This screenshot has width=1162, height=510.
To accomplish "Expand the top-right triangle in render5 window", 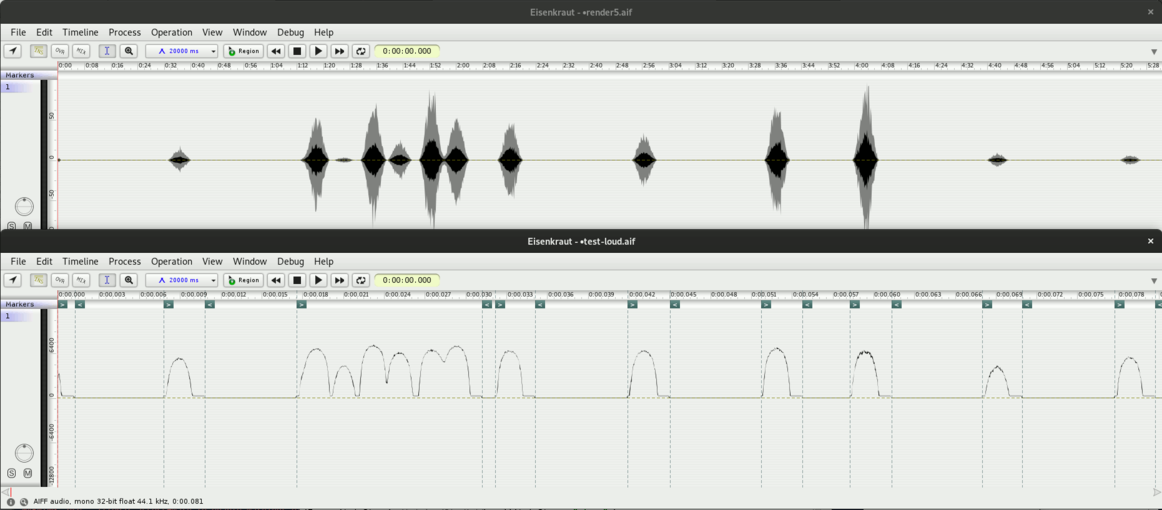I will click(x=1153, y=52).
